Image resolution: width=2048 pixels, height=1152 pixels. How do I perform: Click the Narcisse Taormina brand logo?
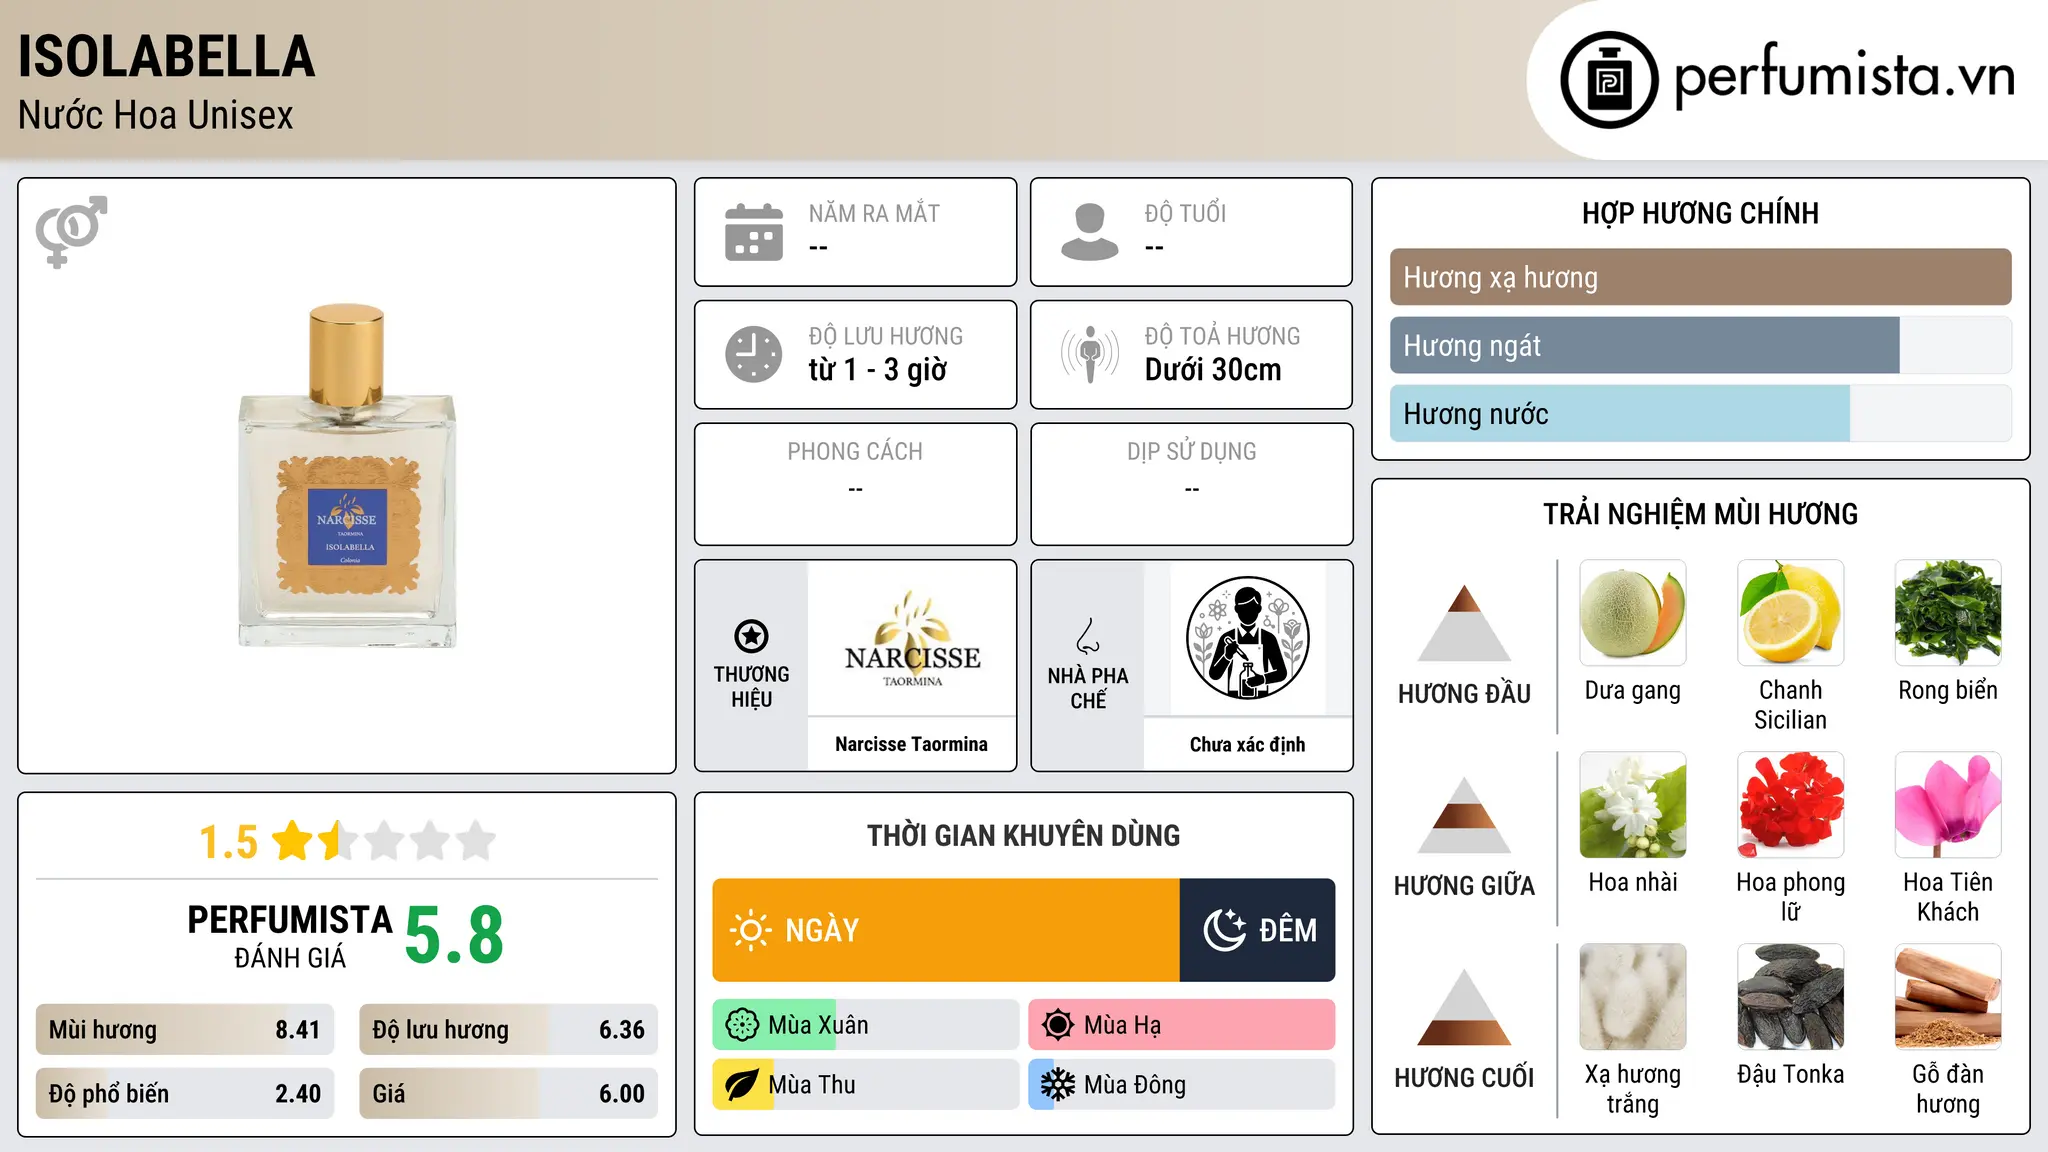click(912, 640)
